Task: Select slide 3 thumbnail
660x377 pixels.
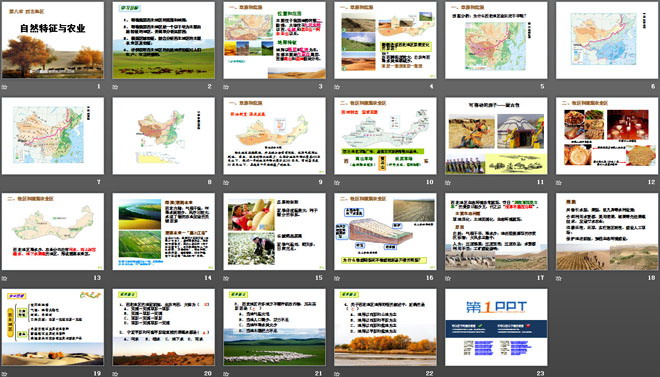Action: [274, 40]
